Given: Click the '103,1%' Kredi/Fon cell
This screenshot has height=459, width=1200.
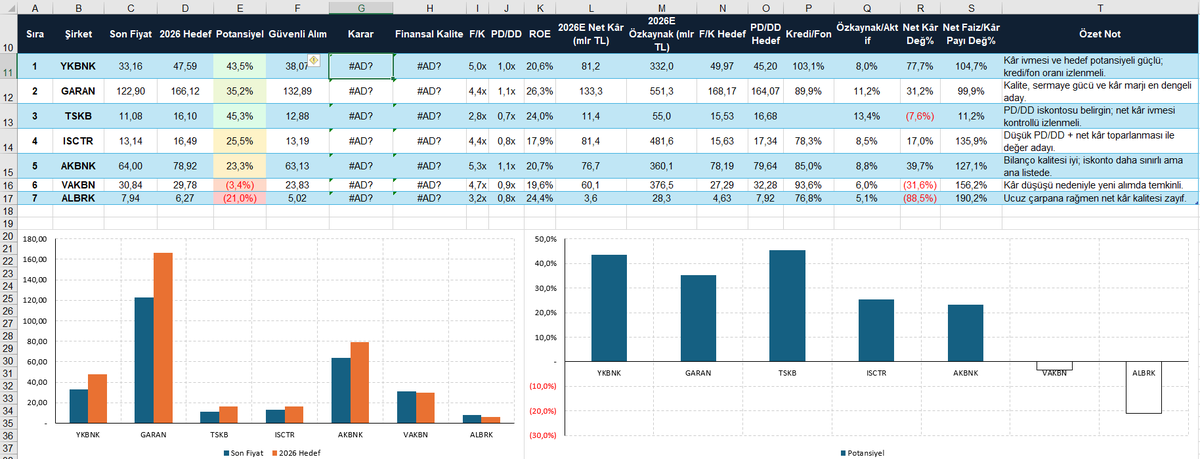Looking at the screenshot, I should pos(808,67).
